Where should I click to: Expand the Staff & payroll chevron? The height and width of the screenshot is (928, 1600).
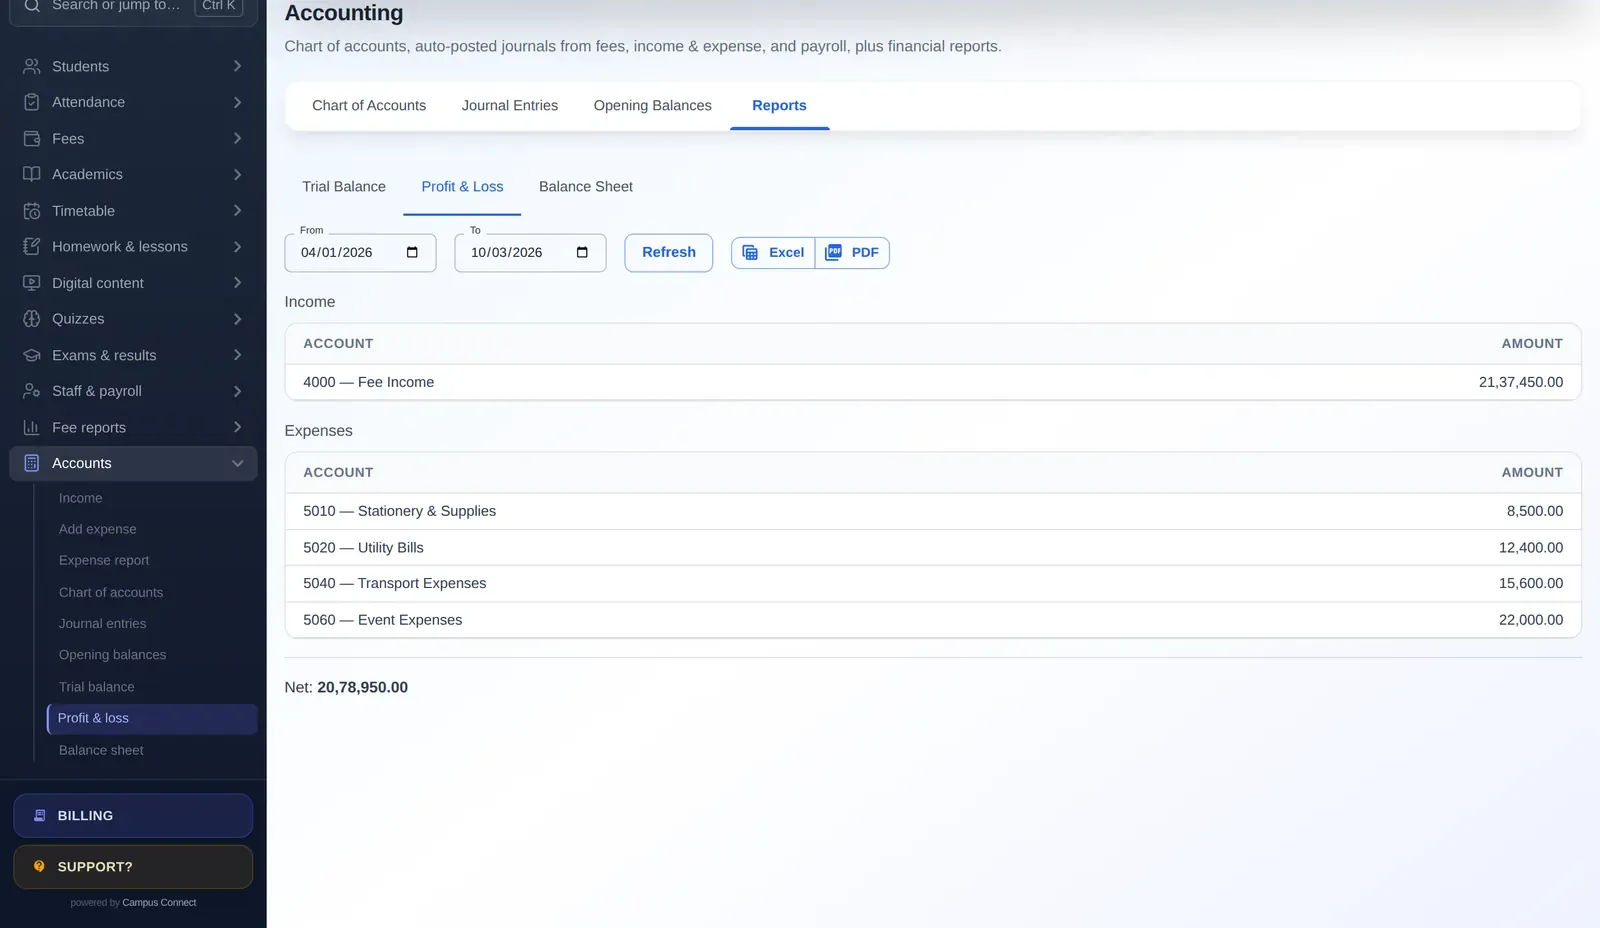pos(237,391)
